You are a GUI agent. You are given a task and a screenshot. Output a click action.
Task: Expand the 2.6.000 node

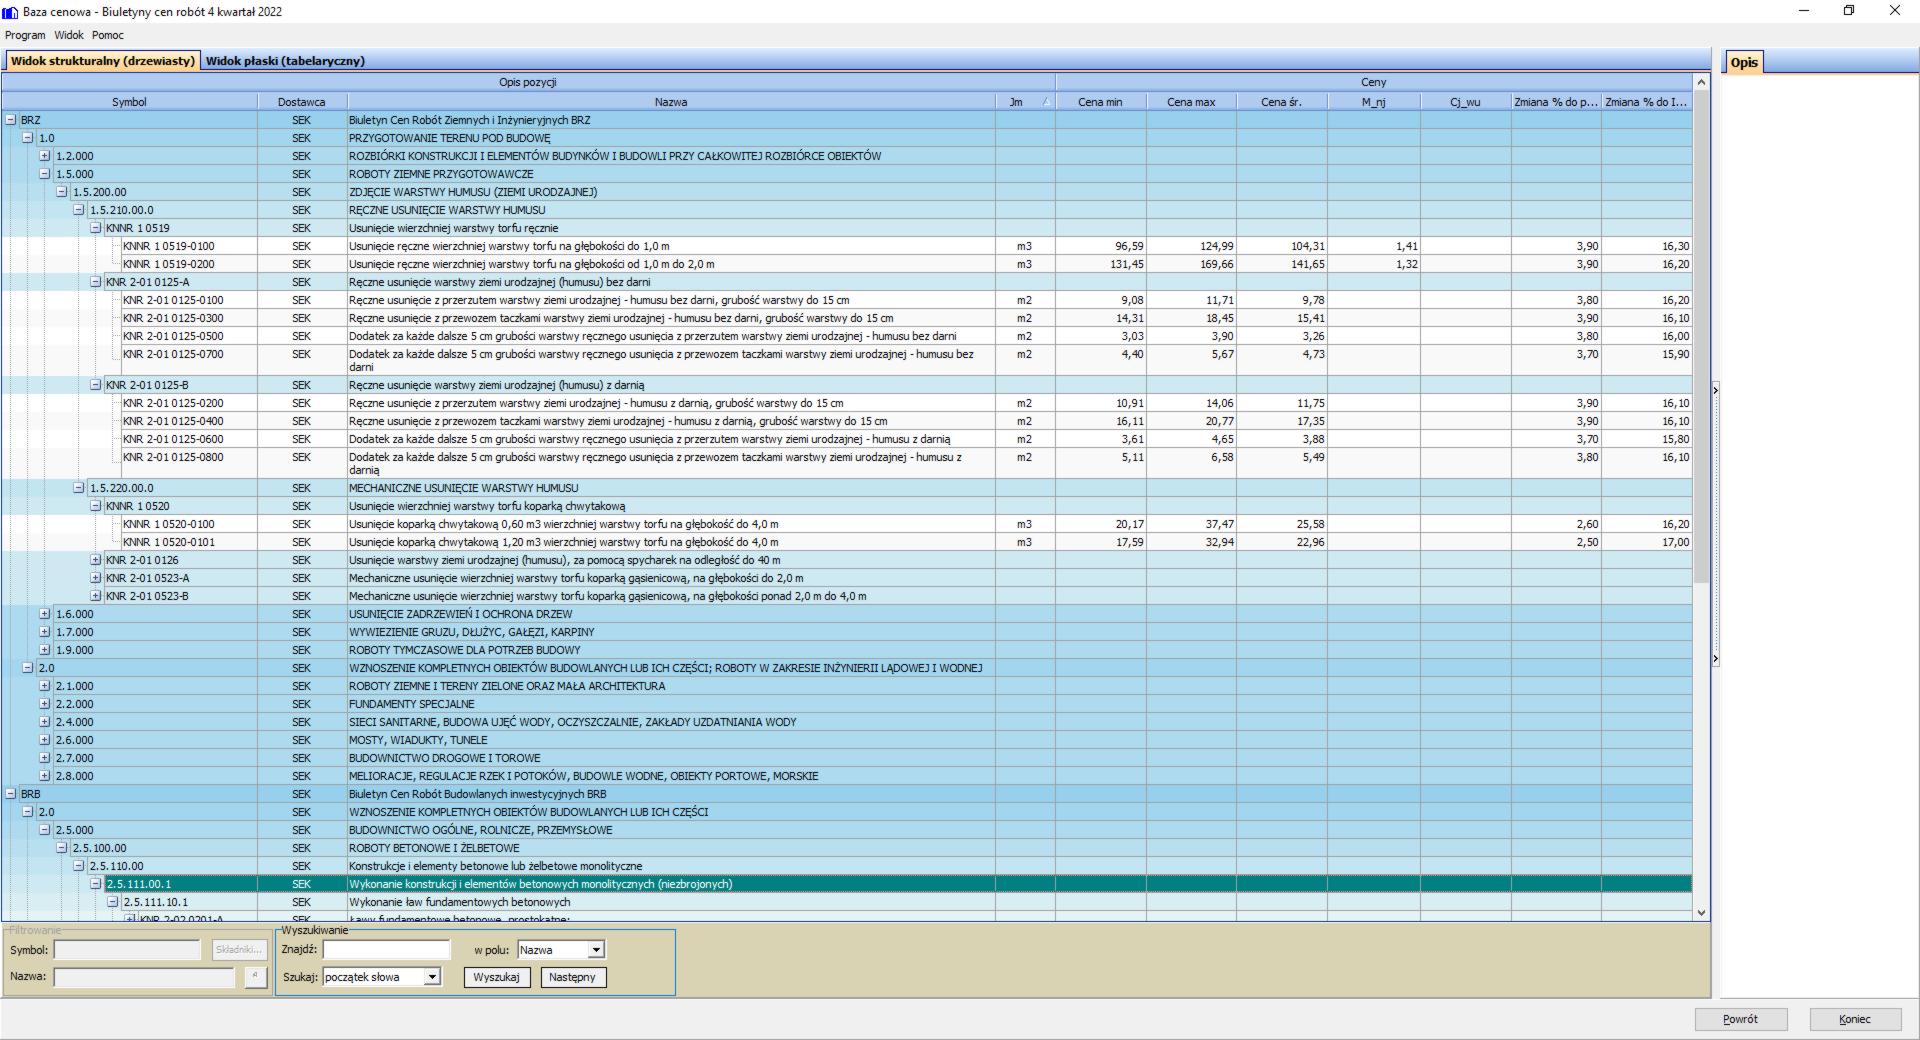click(45, 740)
